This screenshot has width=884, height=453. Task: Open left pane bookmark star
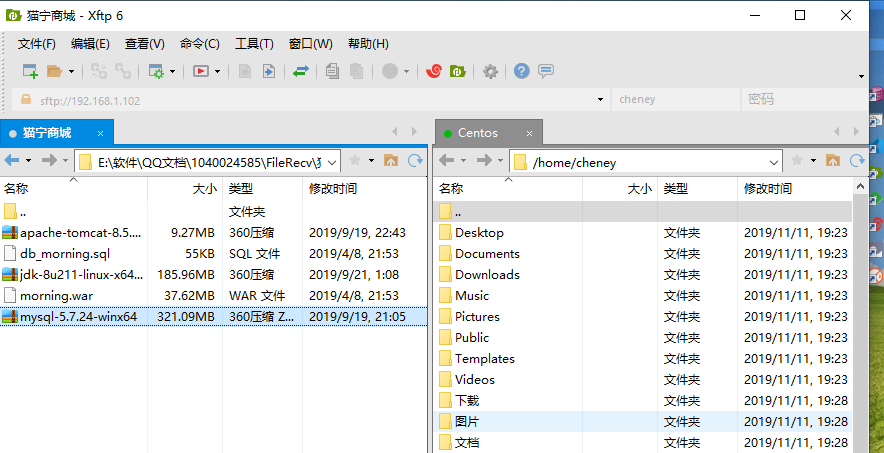355,161
